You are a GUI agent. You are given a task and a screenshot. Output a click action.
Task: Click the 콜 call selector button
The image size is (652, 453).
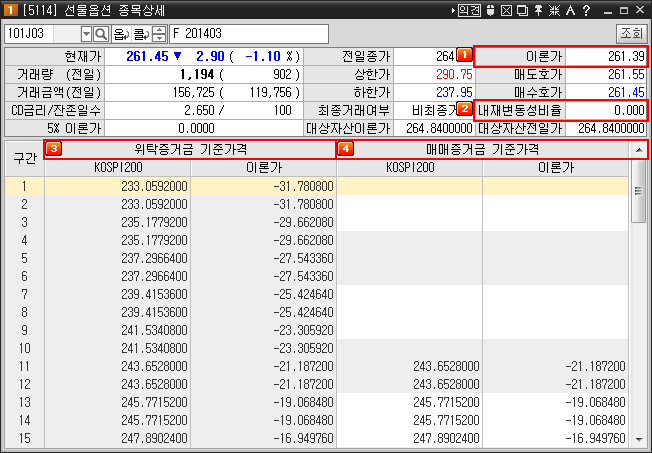pyautogui.click(x=138, y=33)
